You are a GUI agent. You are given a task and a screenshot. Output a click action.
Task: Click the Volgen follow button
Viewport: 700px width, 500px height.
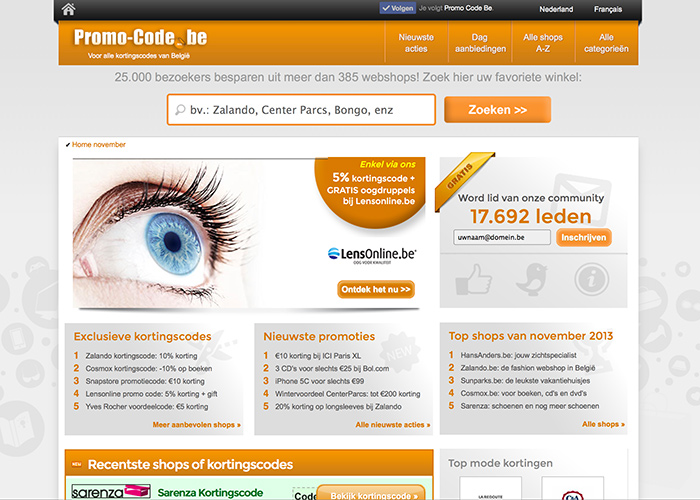(x=397, y=8)
